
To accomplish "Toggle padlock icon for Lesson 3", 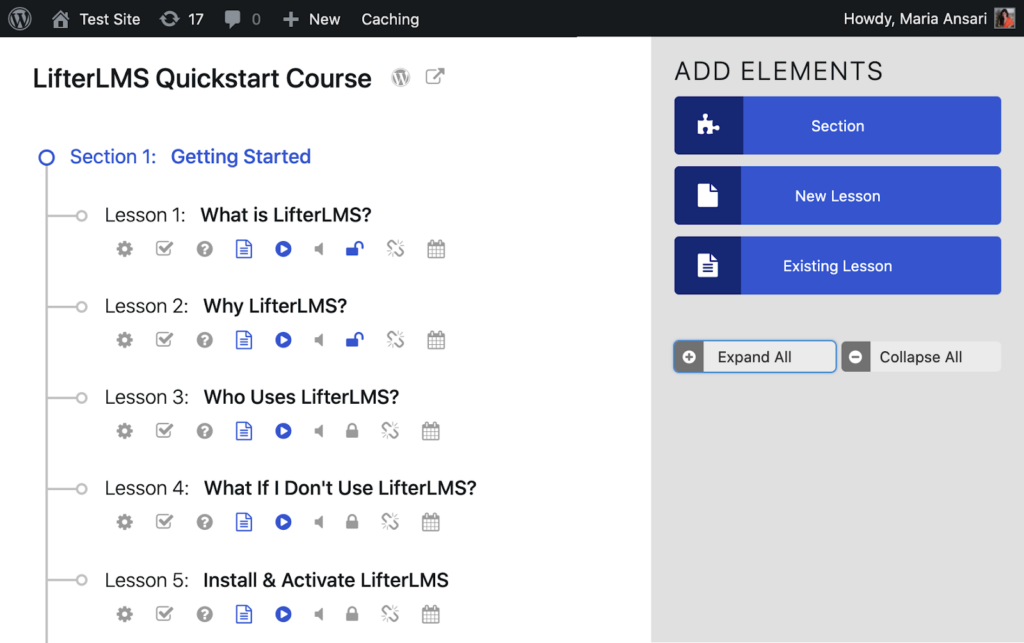I will click(352, 430).
